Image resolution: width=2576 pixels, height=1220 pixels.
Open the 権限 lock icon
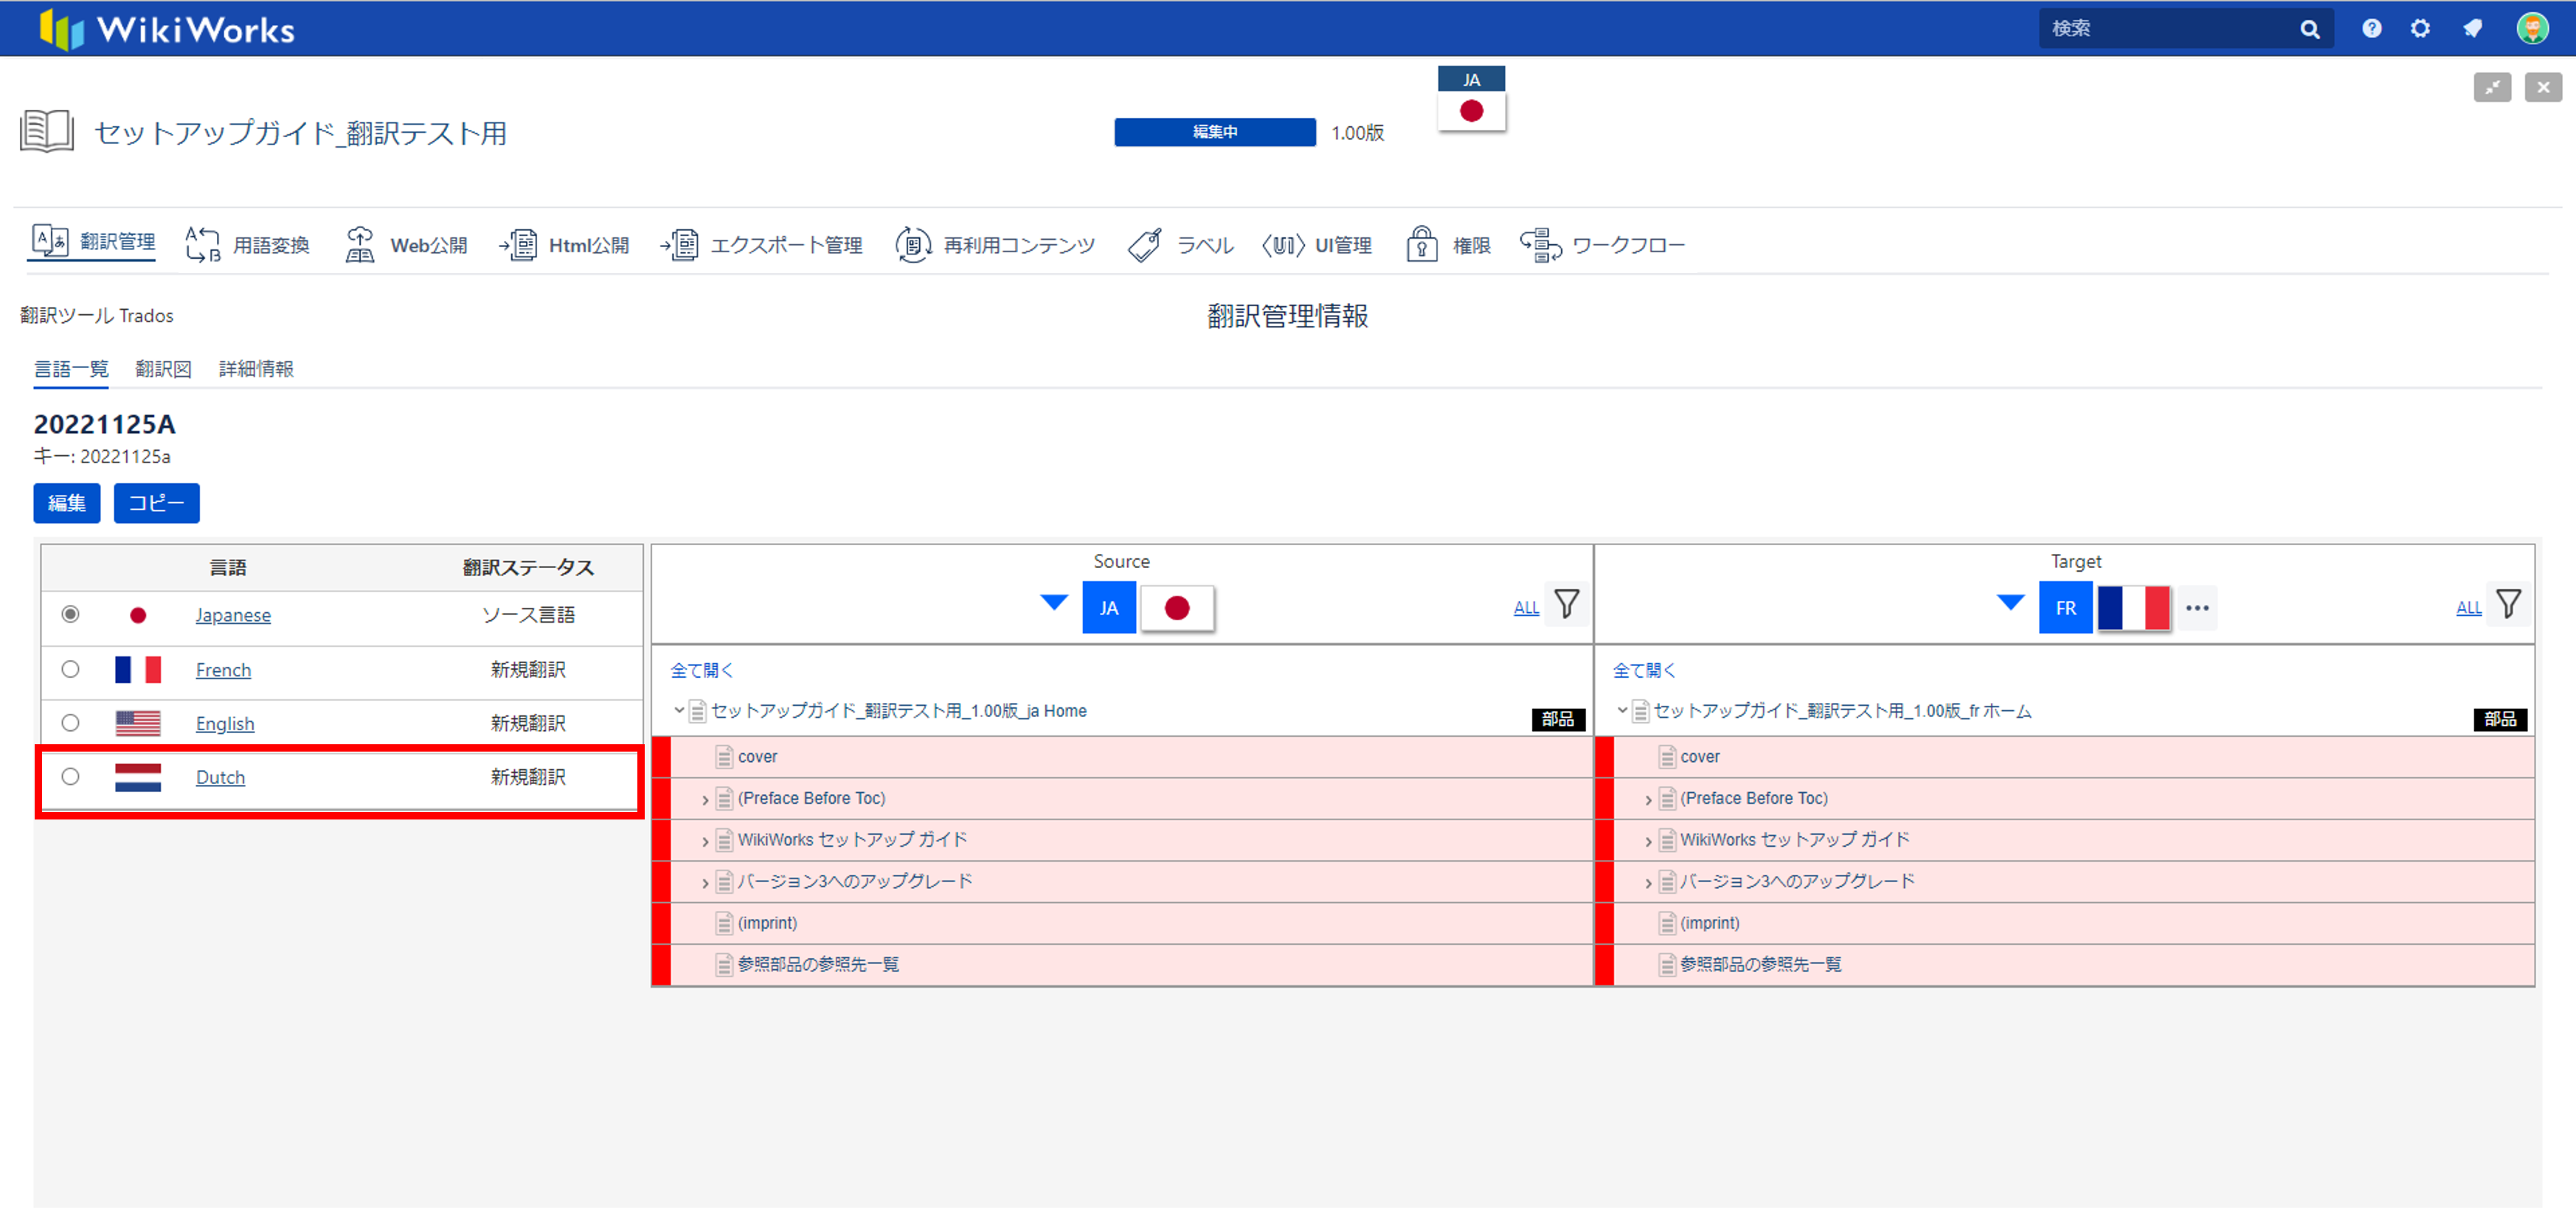coord(1421,245)
